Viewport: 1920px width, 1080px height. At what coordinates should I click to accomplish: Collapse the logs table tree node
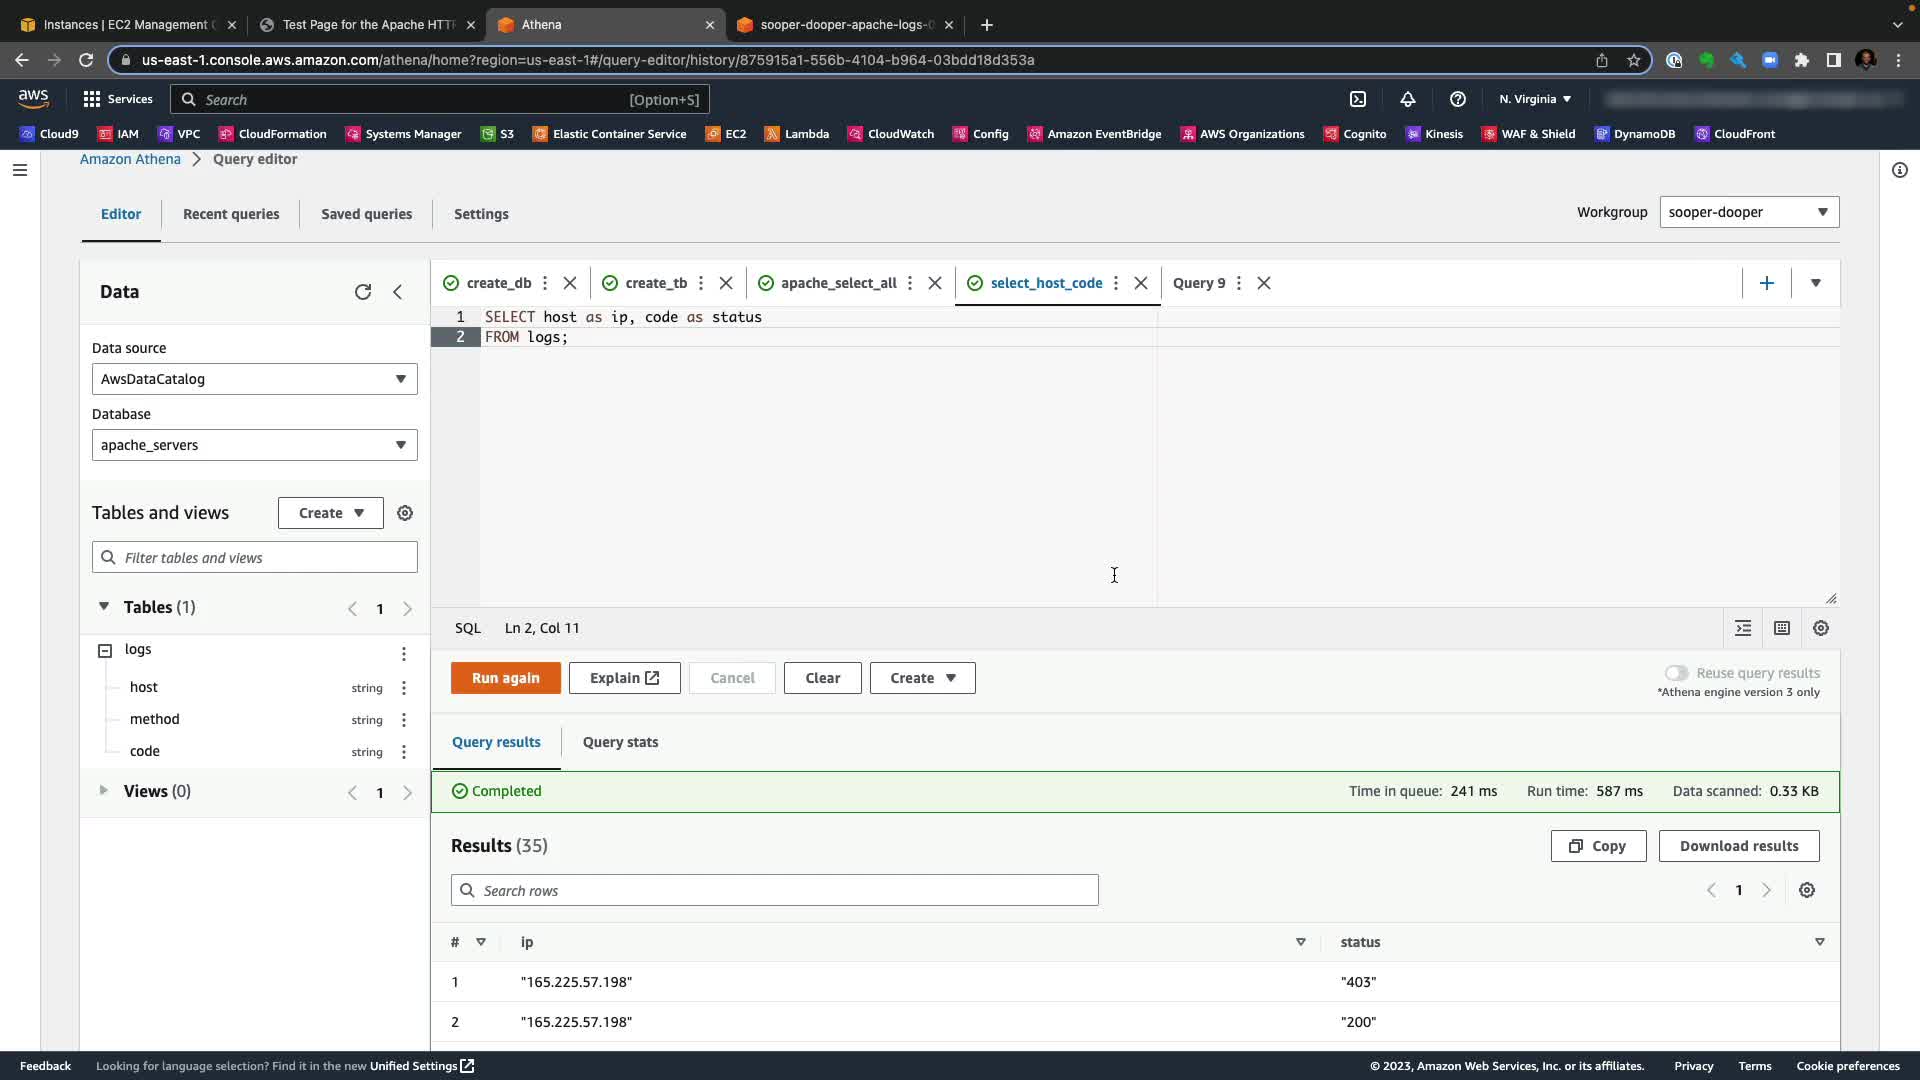[x=105, y=651]
